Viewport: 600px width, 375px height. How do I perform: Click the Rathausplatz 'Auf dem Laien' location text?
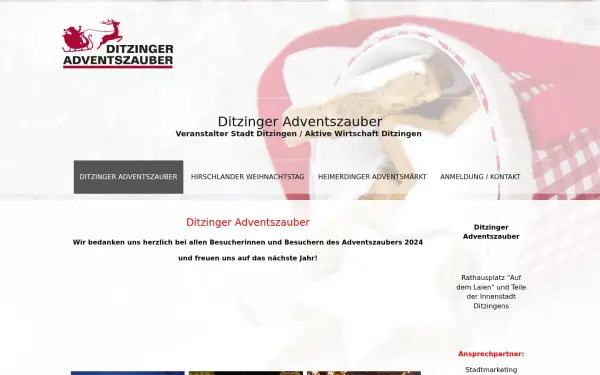[x=491, y=292]
